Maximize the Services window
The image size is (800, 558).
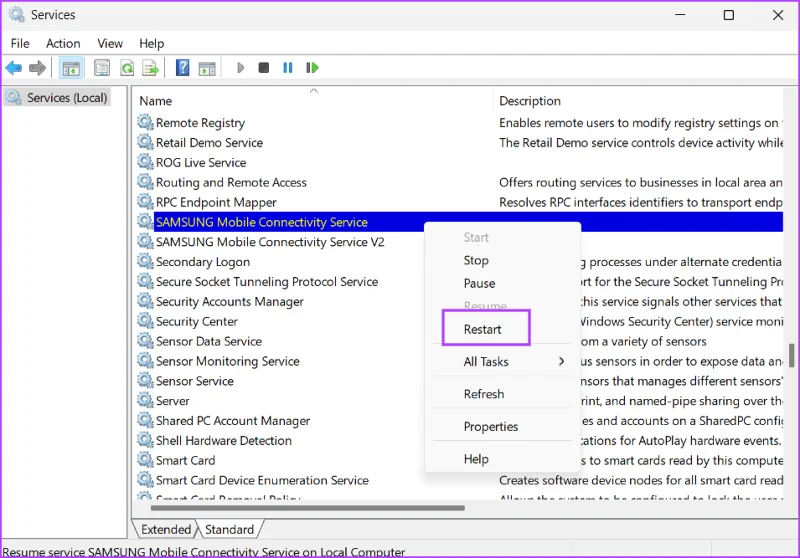729,15
